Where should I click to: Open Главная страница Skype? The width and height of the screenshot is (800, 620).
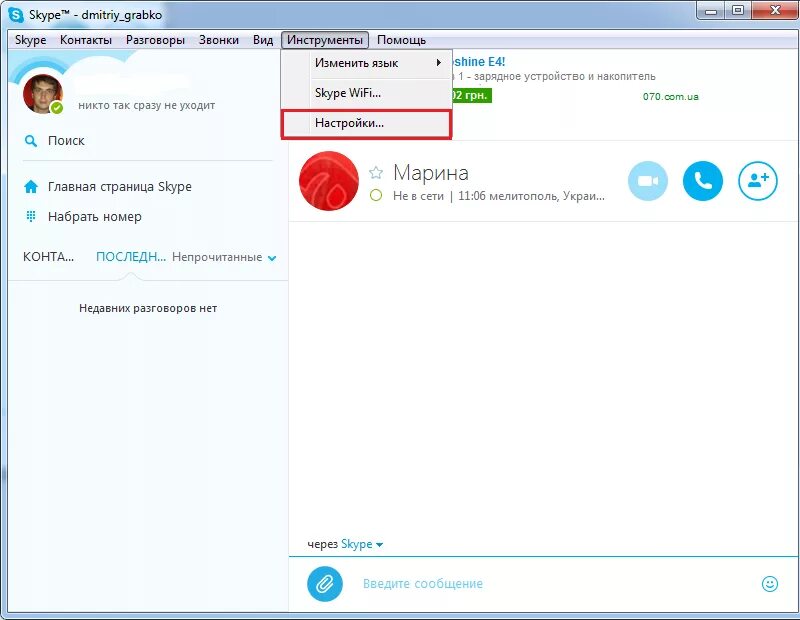[x=119, y=187]
